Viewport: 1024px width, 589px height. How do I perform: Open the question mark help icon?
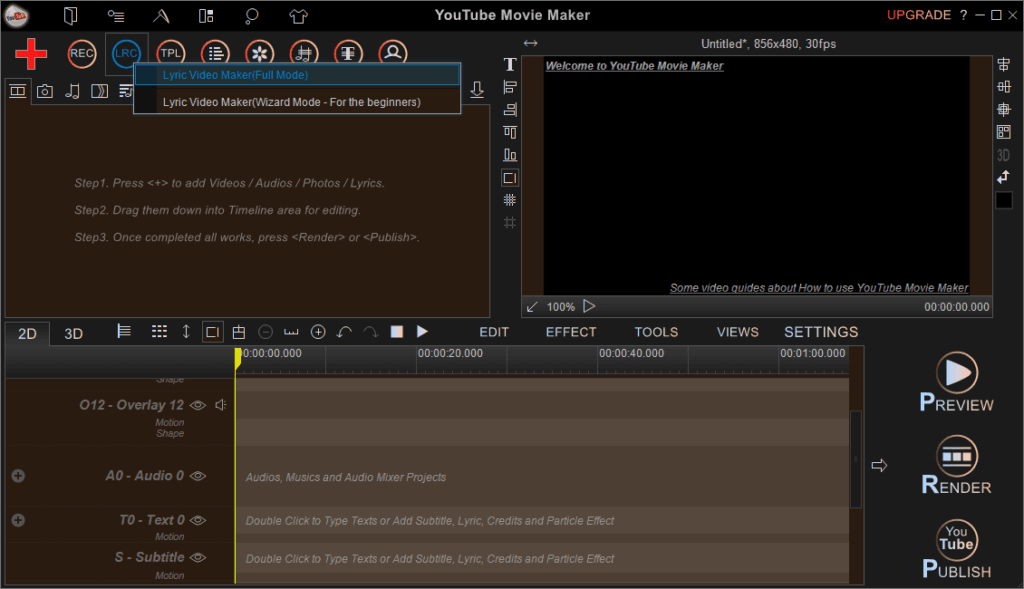pos(964,15)
